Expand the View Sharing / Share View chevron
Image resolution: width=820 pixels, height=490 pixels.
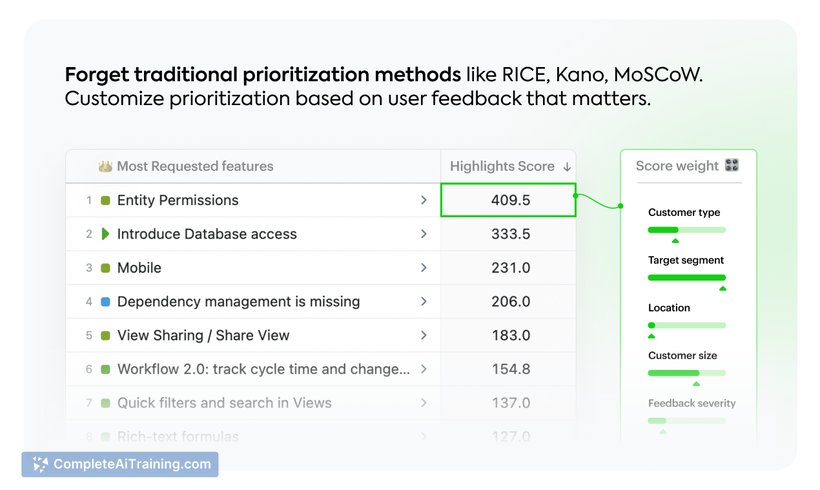[424, 335]
